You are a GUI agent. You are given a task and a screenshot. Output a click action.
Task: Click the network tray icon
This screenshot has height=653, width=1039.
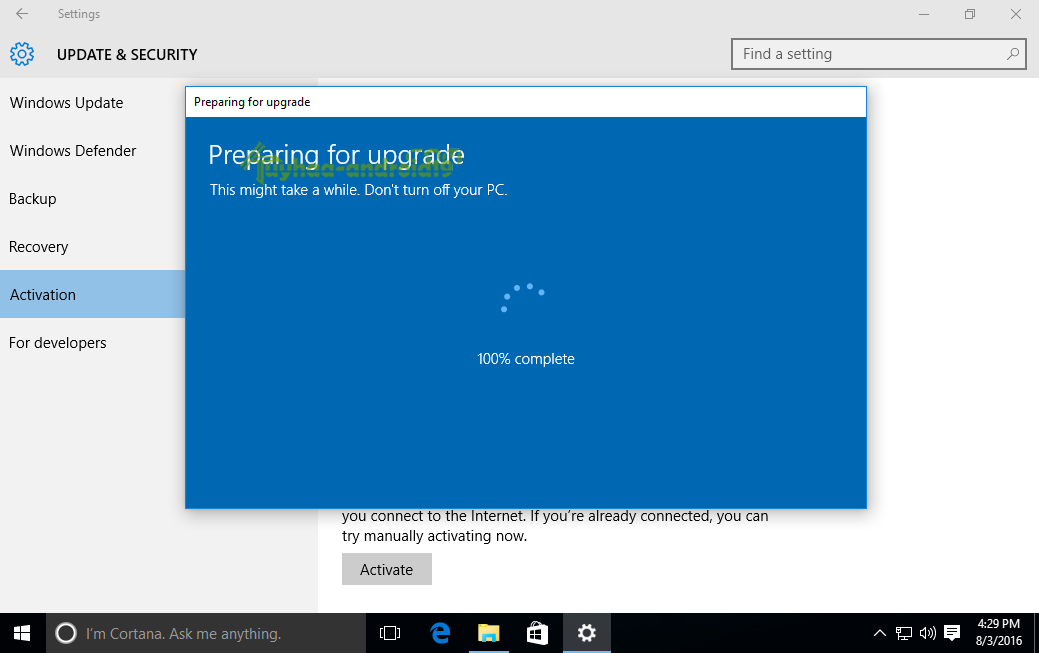click(x=903, y=634)
